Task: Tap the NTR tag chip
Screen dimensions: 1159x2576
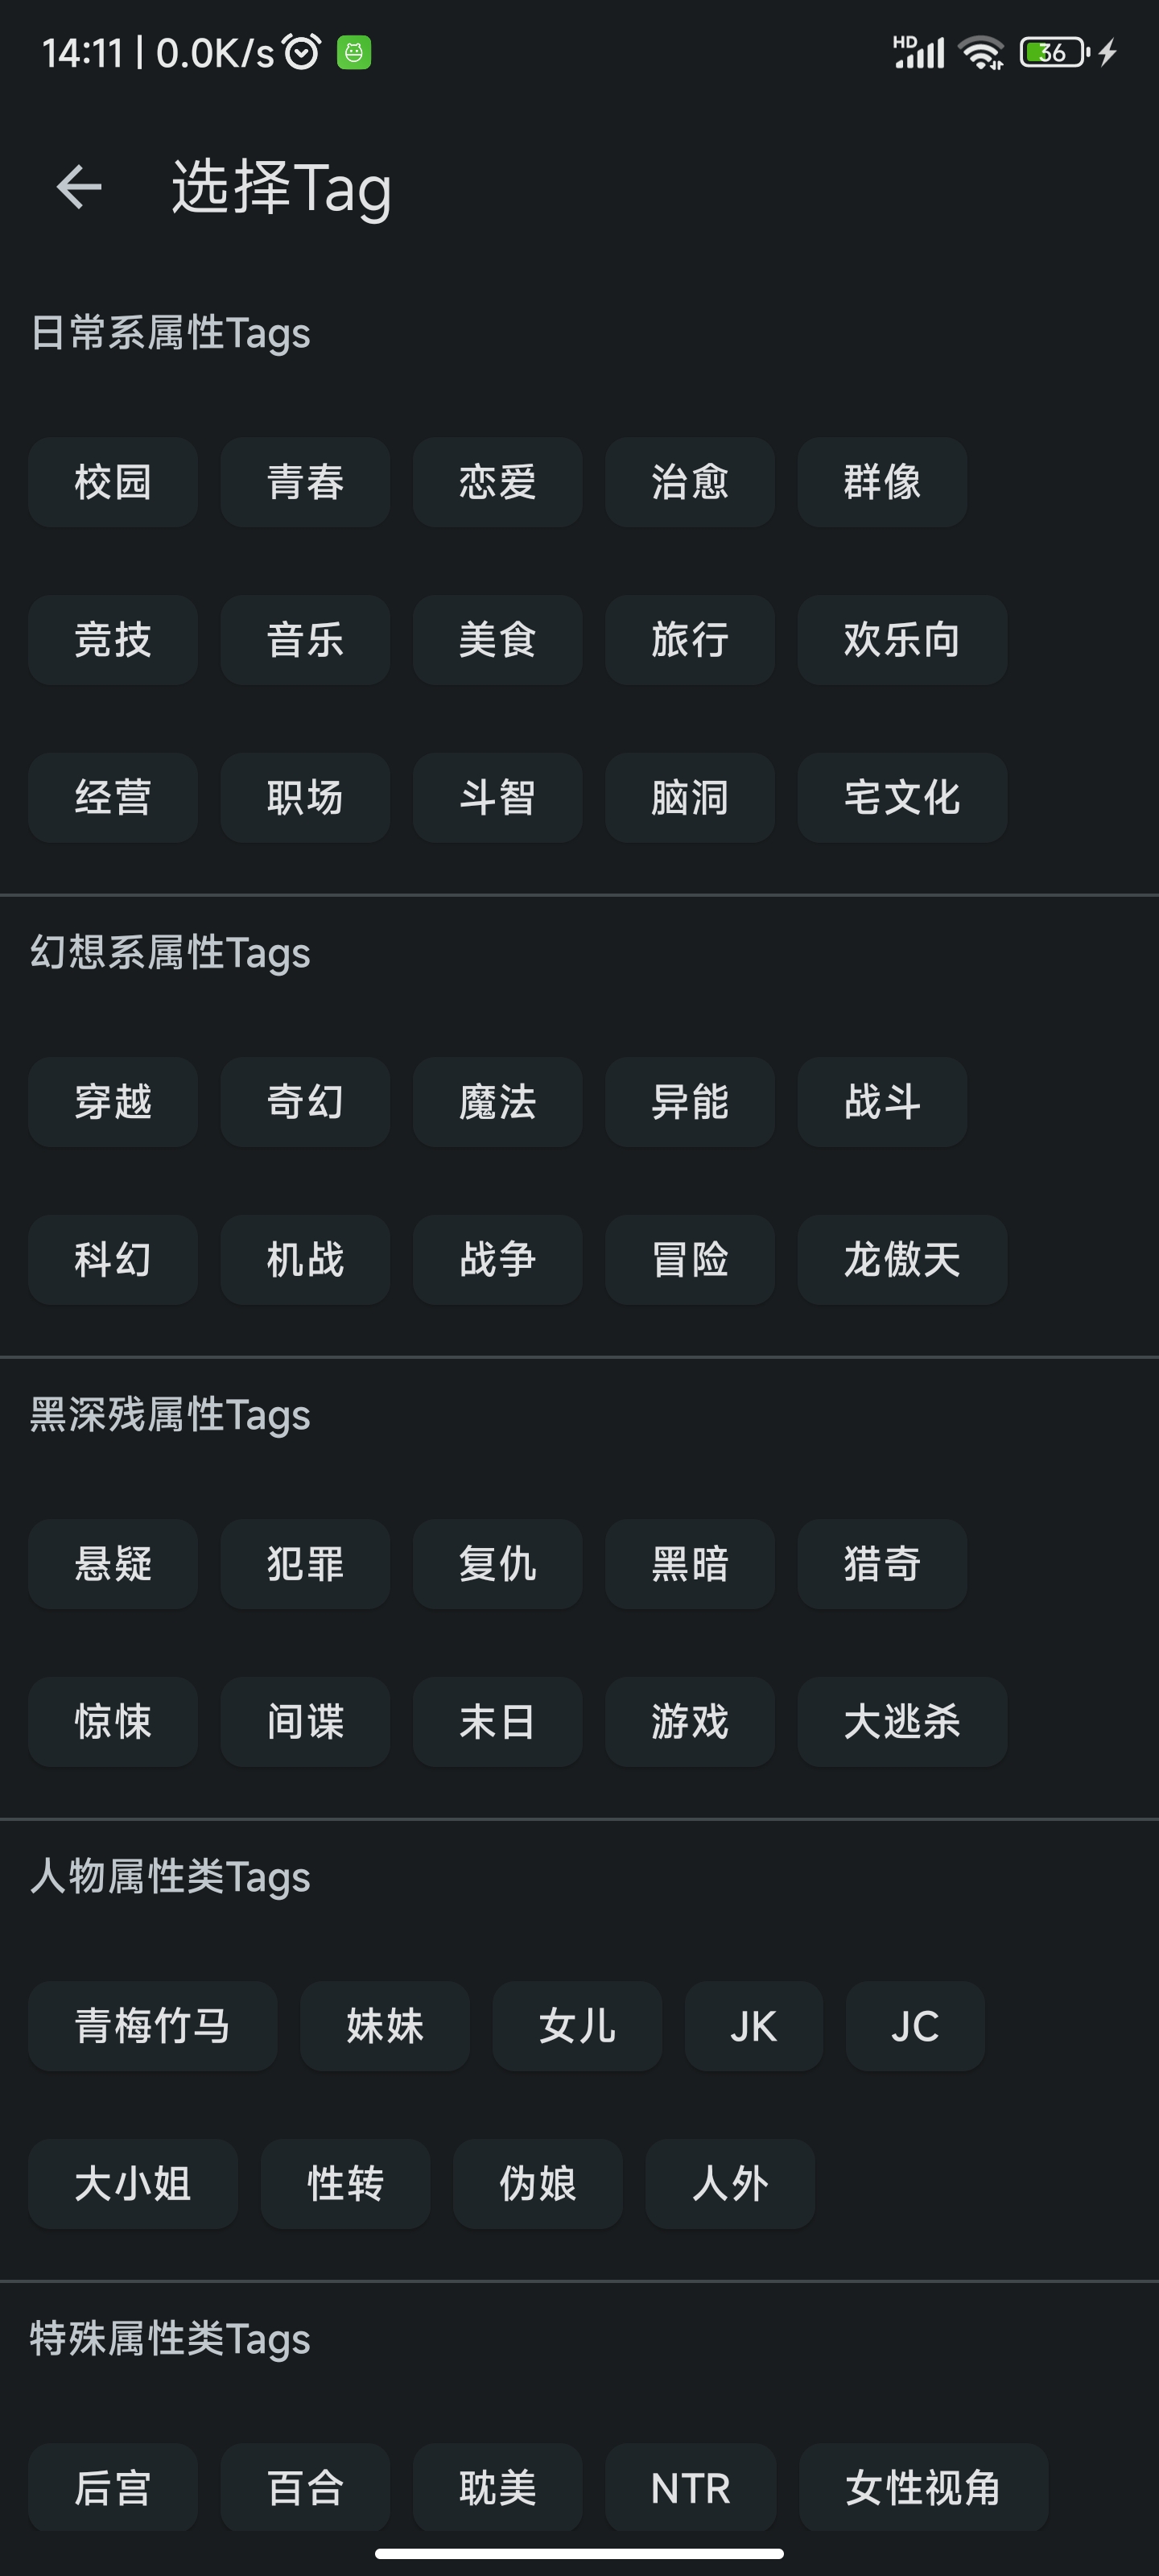Action: tap(690, 2488)
